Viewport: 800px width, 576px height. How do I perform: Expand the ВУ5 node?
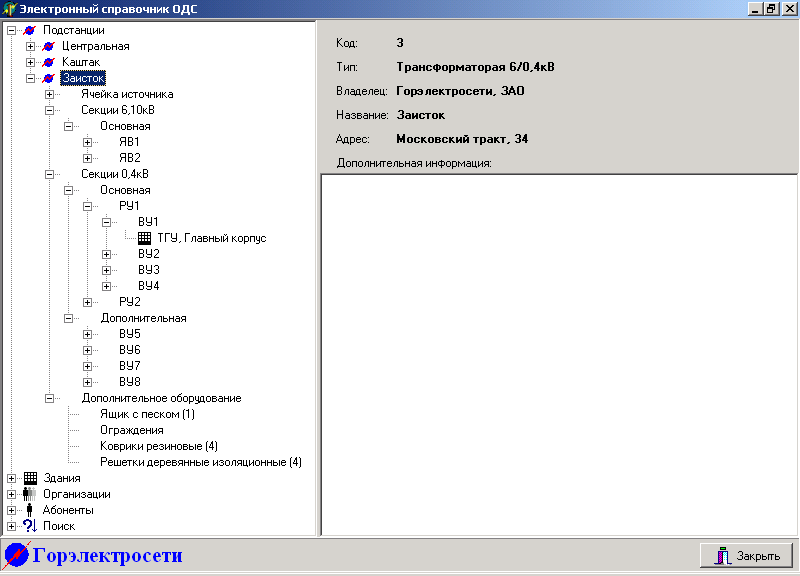(x=88, y=334)
